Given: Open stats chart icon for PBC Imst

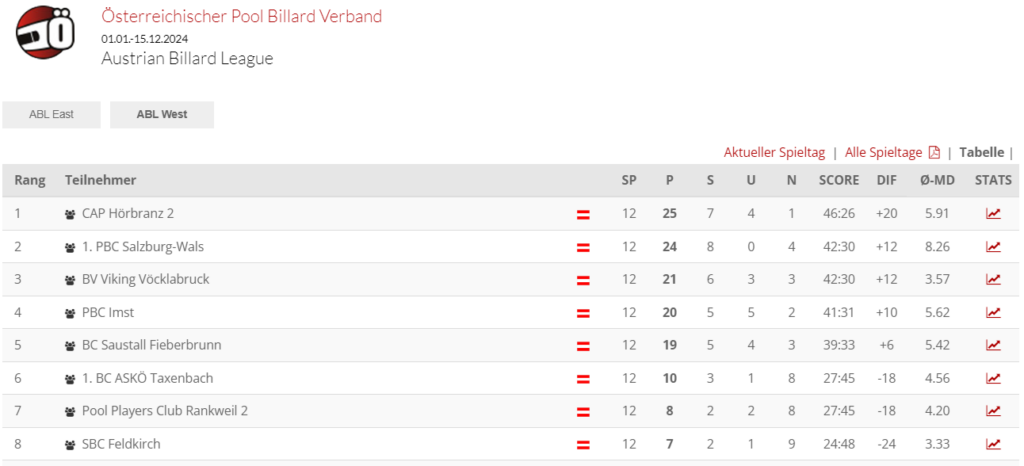Looking at the screenshot, I should 993,313.
